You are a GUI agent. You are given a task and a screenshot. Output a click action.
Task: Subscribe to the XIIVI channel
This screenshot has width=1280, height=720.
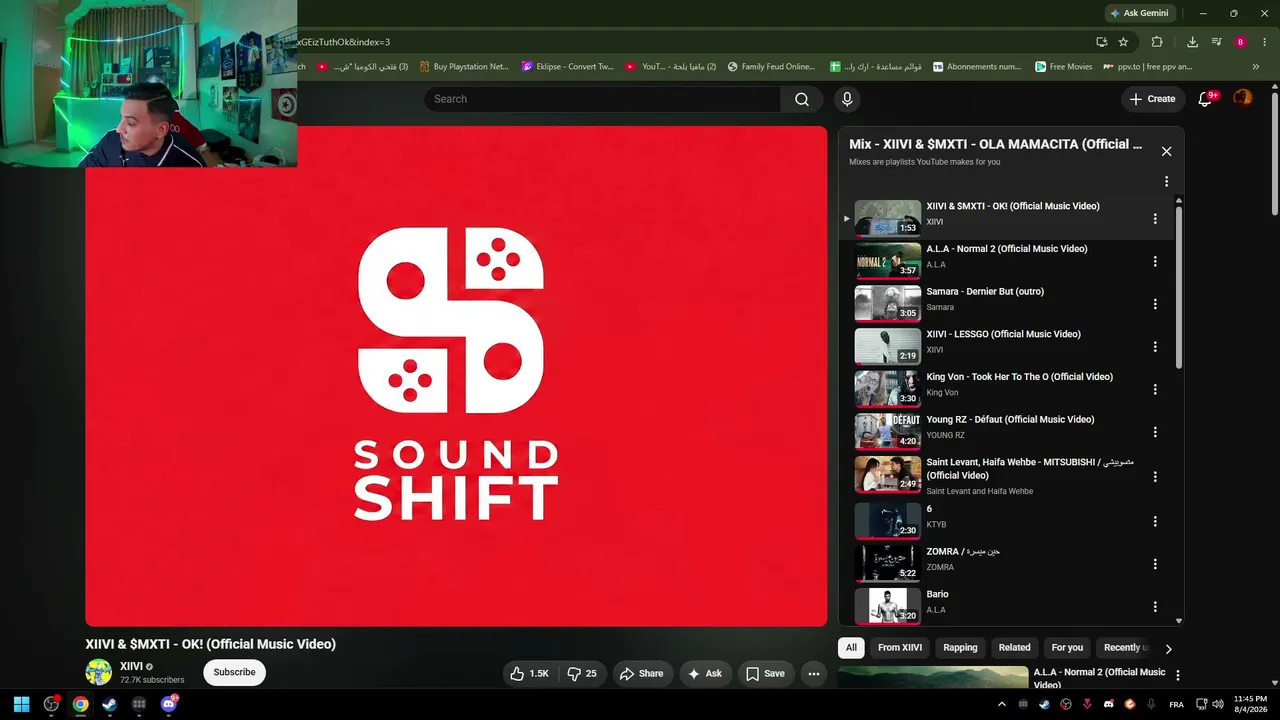coord(235,672)
